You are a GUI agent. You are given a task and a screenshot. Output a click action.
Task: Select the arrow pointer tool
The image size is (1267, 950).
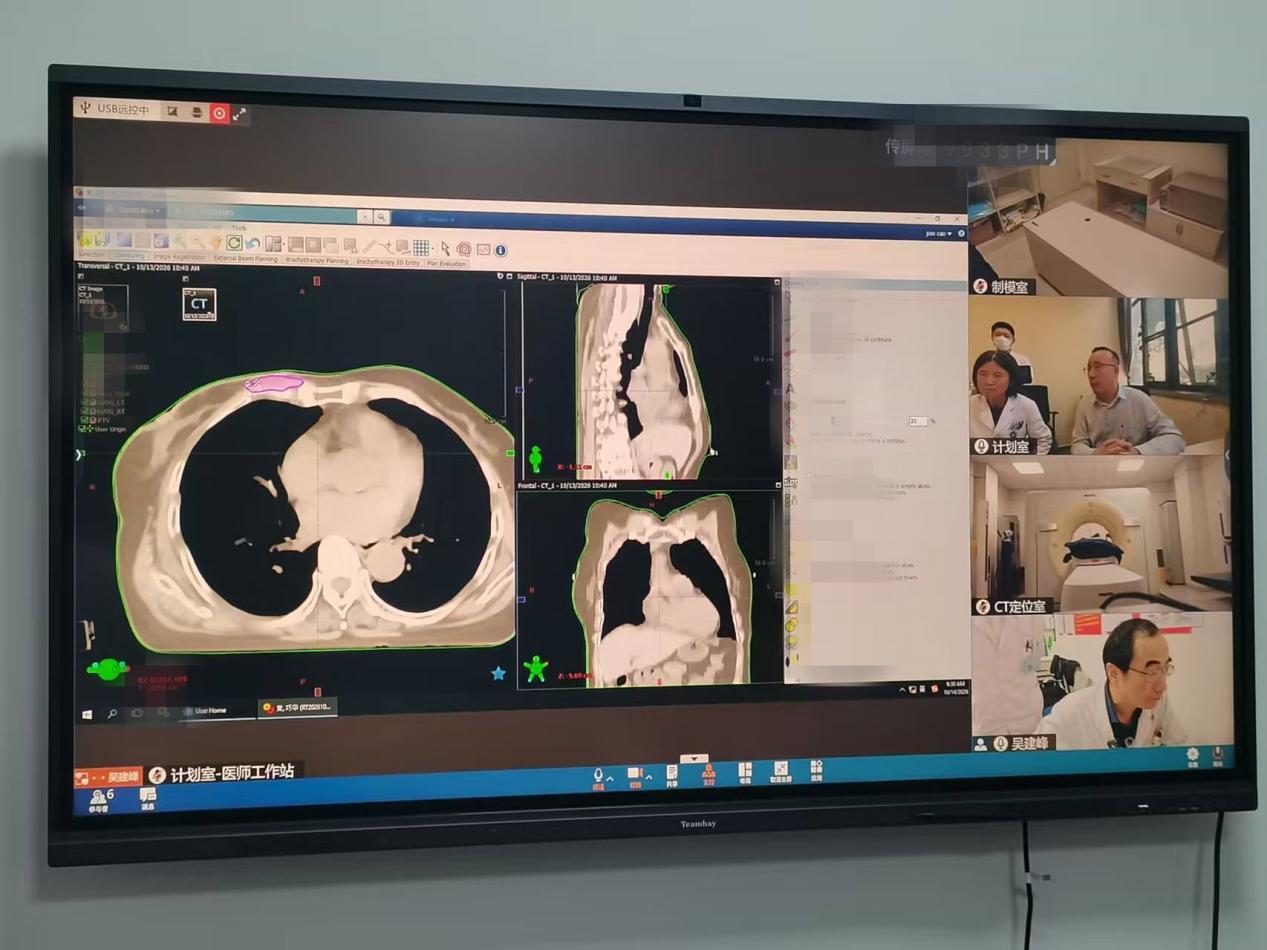[445, 248]
